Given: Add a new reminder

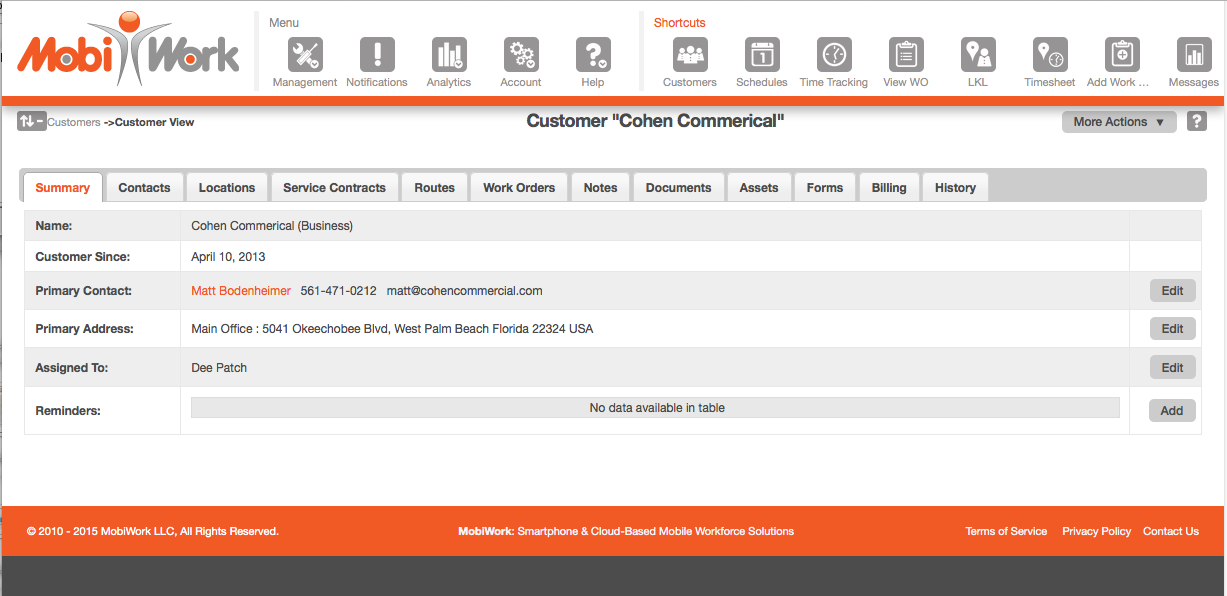Looking at the screenshot, I should (1172, 411).
